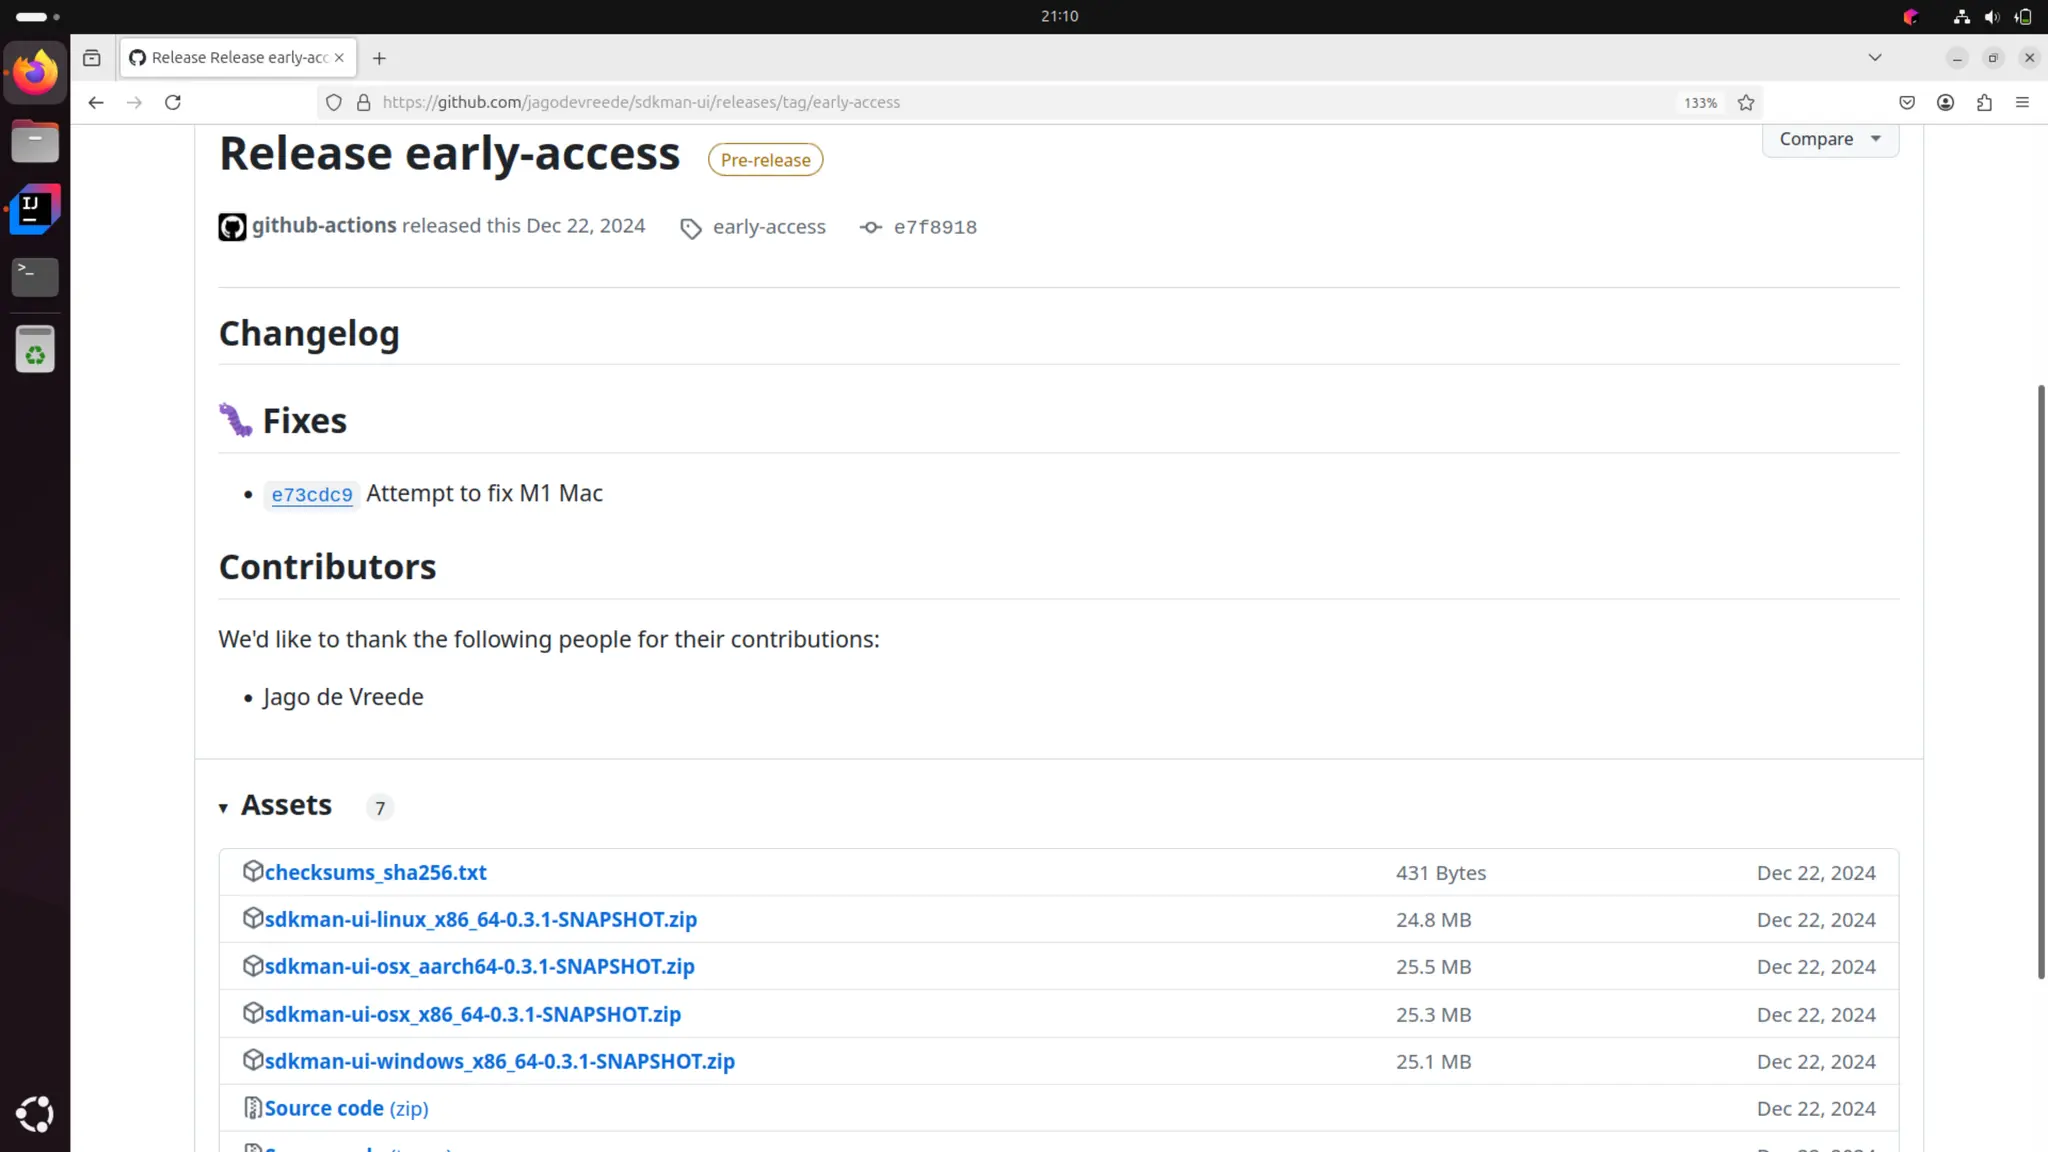Download sdkman-ui-linux_x86_64 SNAPSHOT zip
Viewport: 2048px width, 1152px height.
(x=480, y=919)
